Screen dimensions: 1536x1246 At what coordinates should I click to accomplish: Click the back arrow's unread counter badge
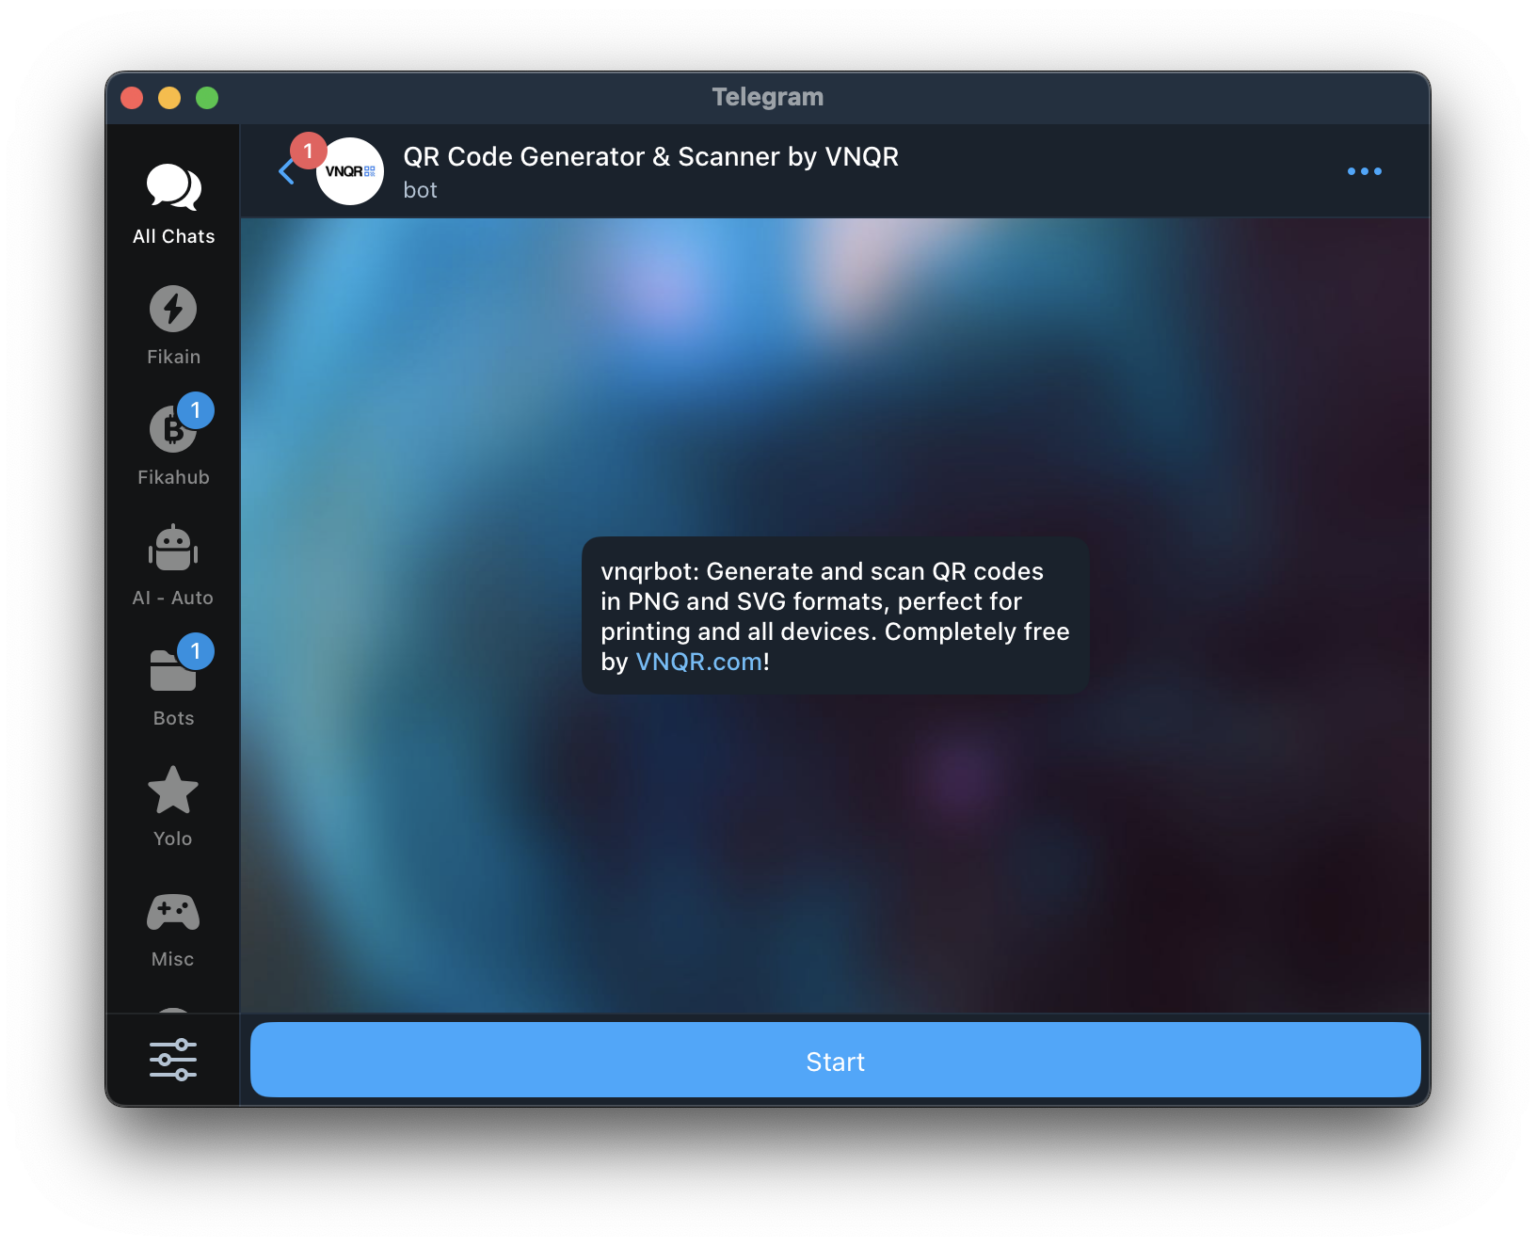[x=307, y=151]
